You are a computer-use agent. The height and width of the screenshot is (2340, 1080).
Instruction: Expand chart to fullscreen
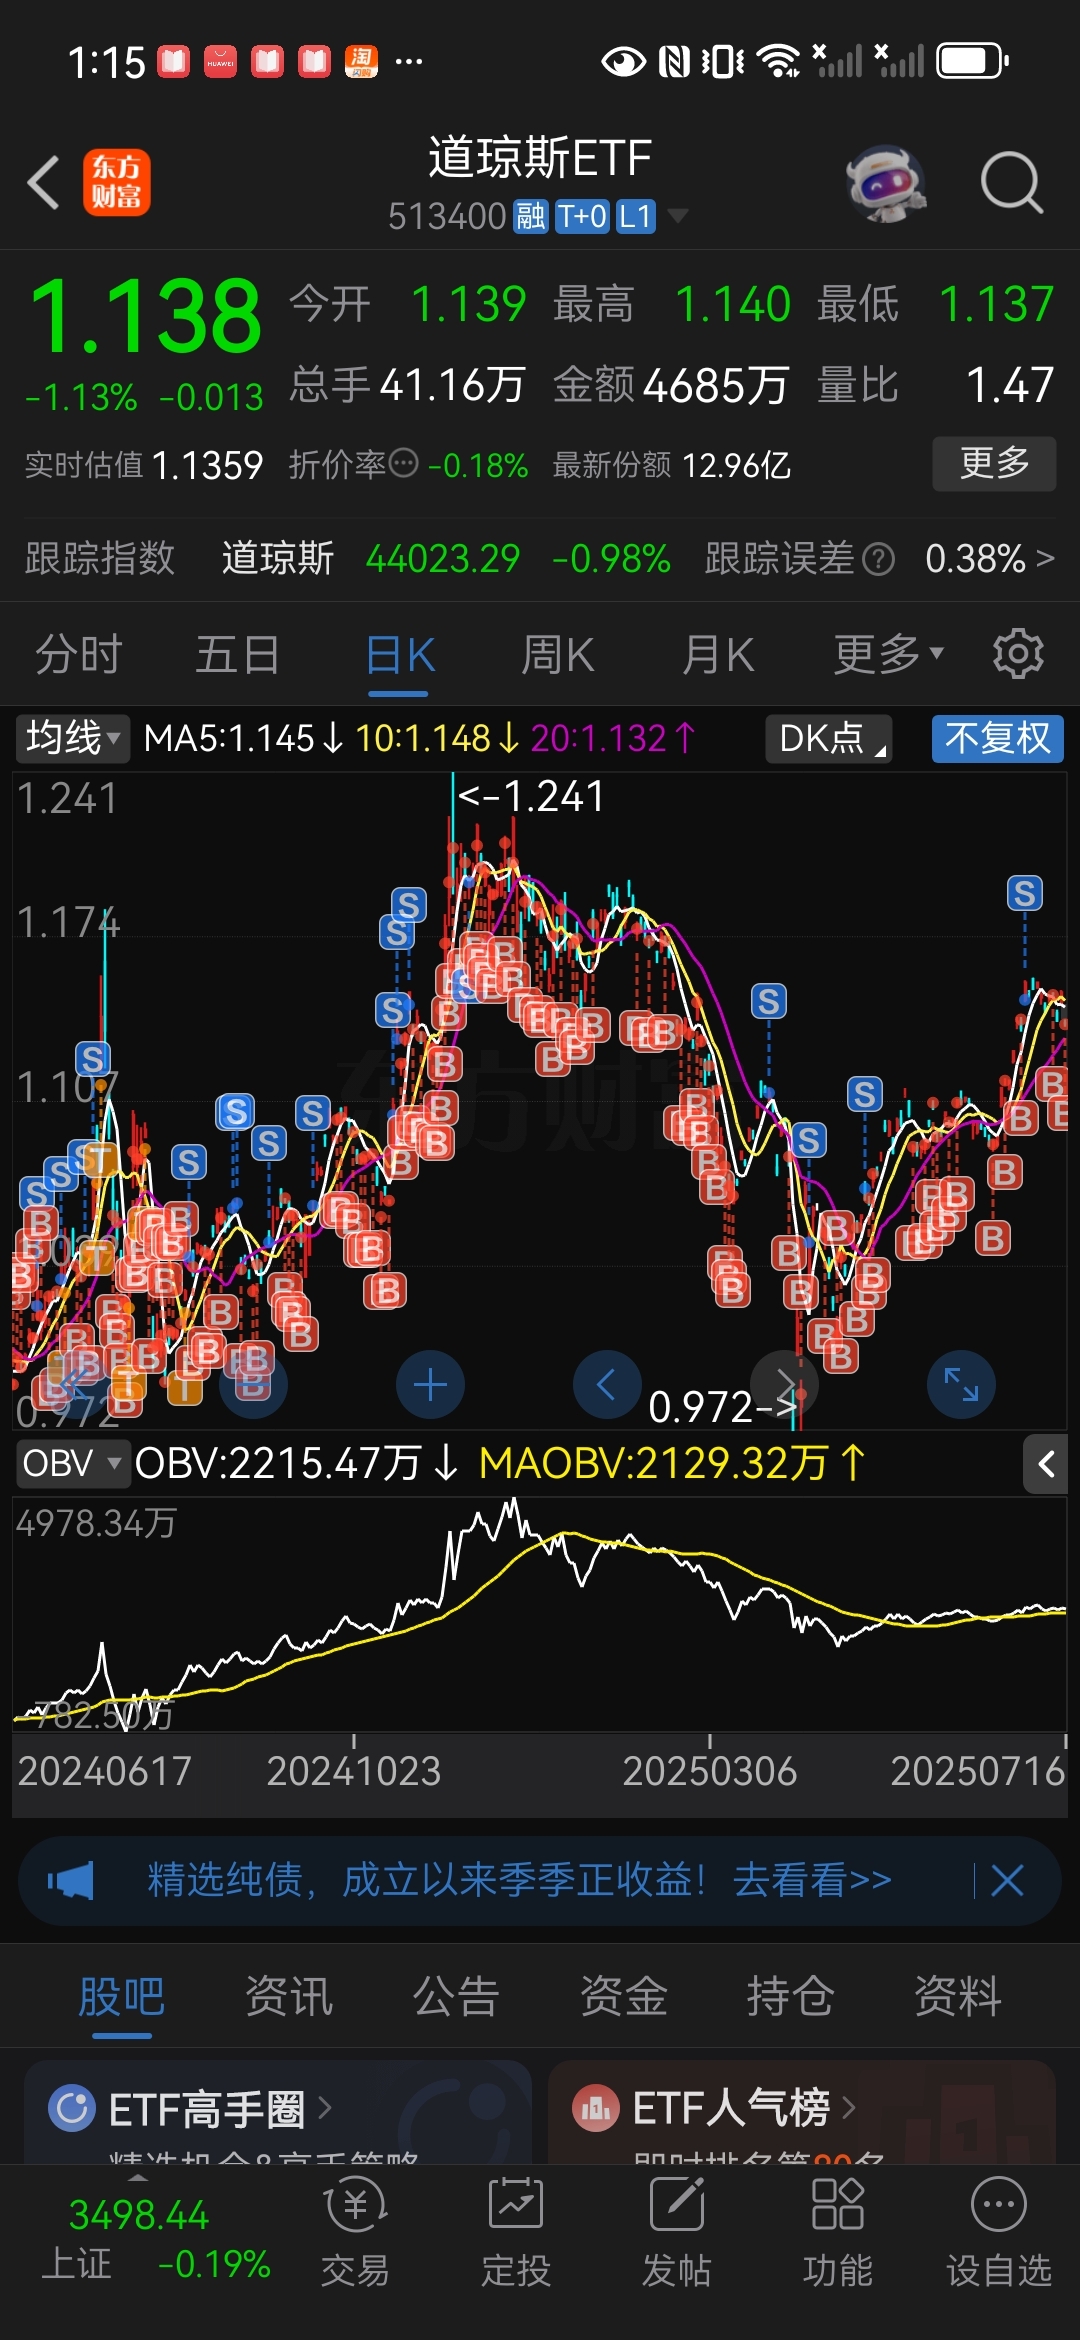(962, 1385)
